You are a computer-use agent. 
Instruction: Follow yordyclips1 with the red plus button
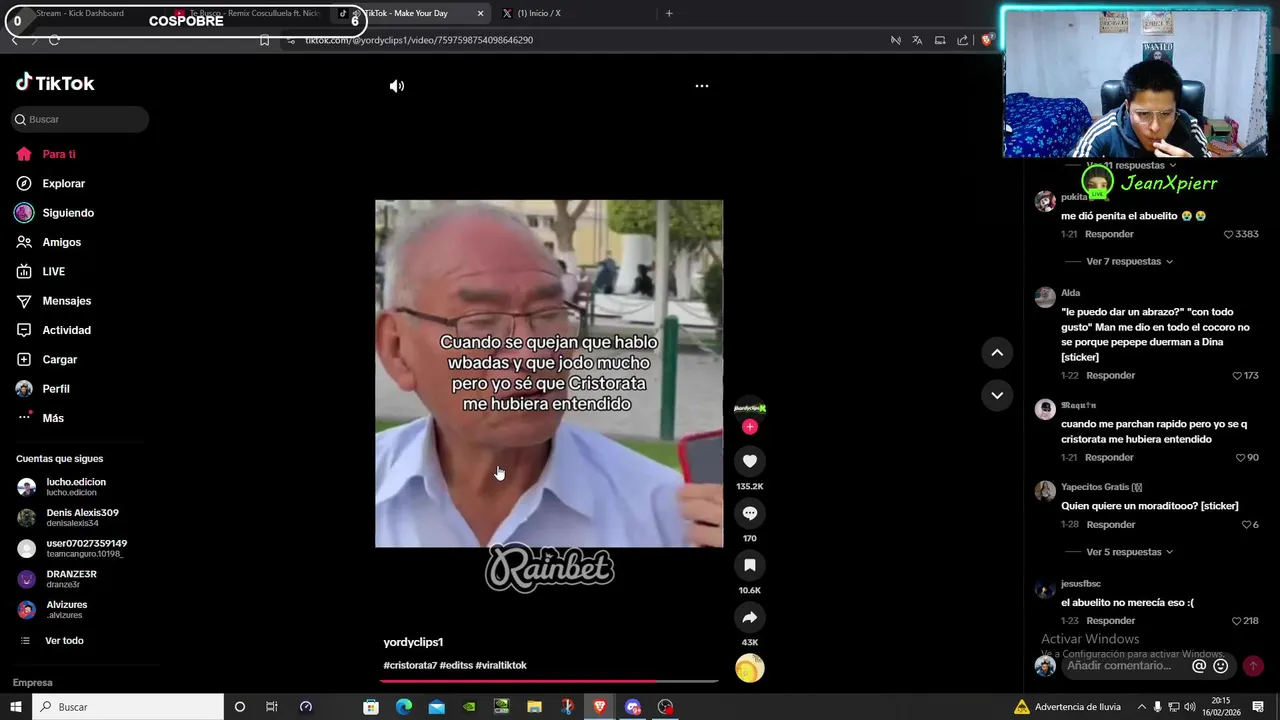(750, 427)
